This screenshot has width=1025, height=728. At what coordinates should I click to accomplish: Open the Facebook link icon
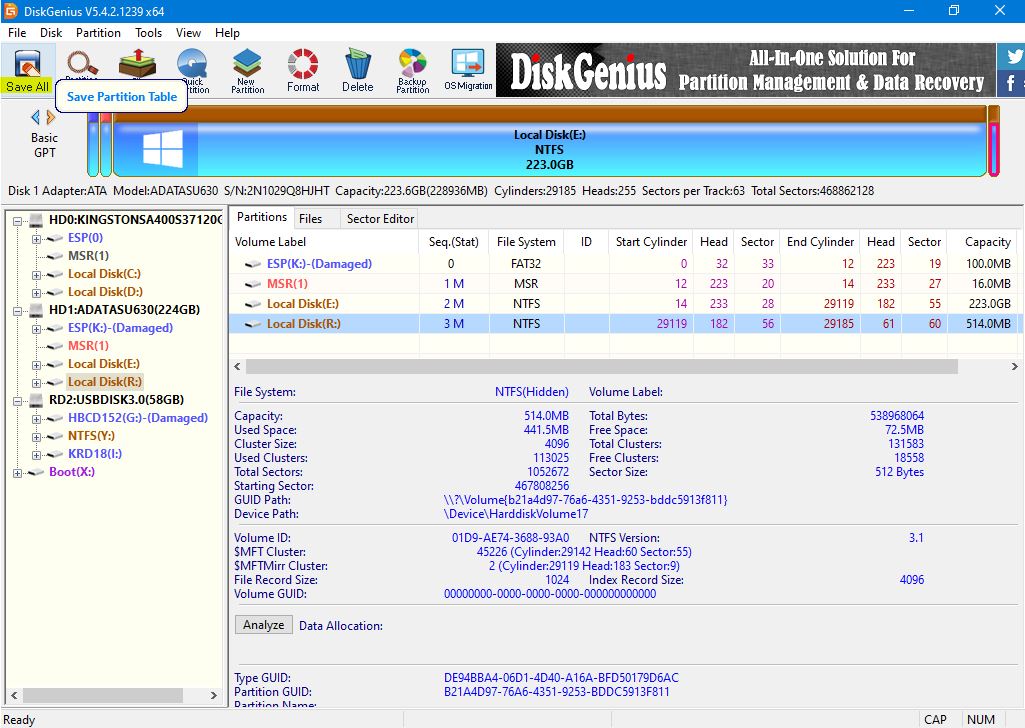[x=1011, y=83]
